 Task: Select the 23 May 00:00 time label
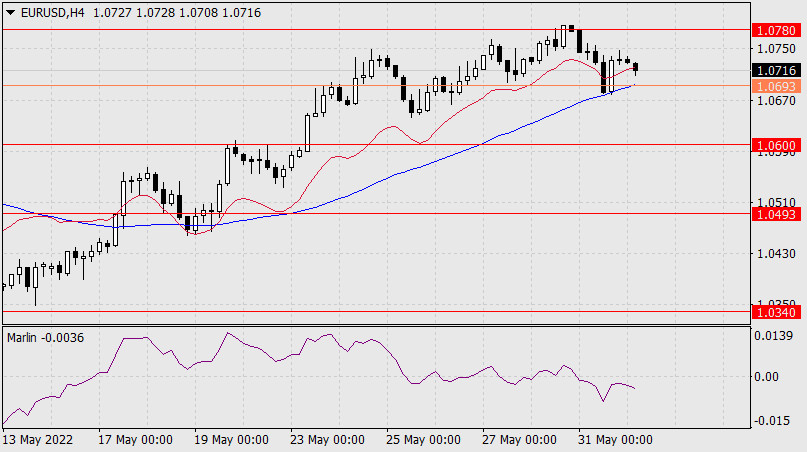pos(327,440)
